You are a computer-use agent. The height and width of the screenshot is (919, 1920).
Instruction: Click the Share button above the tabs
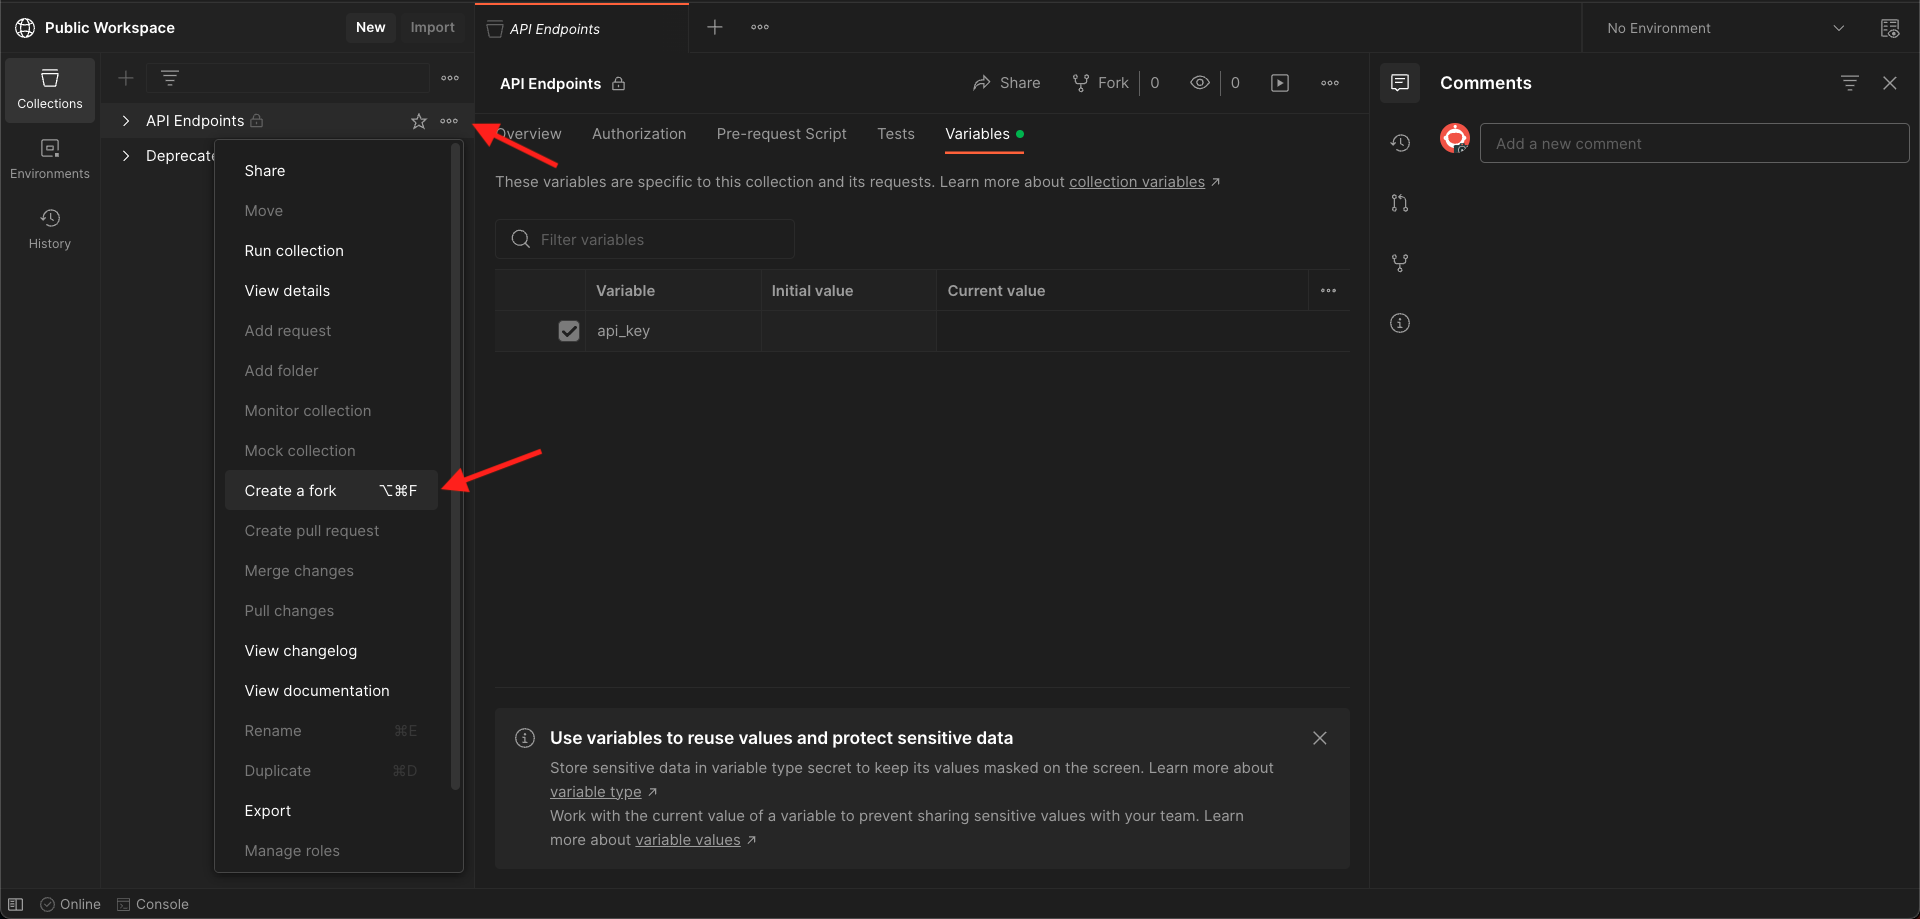[1007, 83]
